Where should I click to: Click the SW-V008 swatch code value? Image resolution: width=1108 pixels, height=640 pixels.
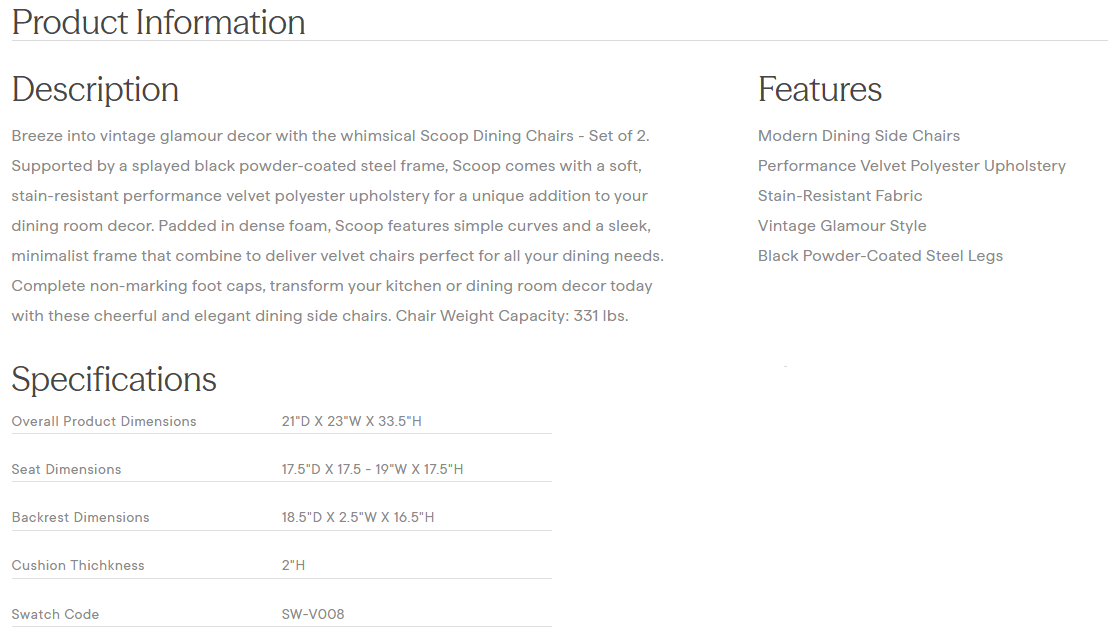(313, 614)
